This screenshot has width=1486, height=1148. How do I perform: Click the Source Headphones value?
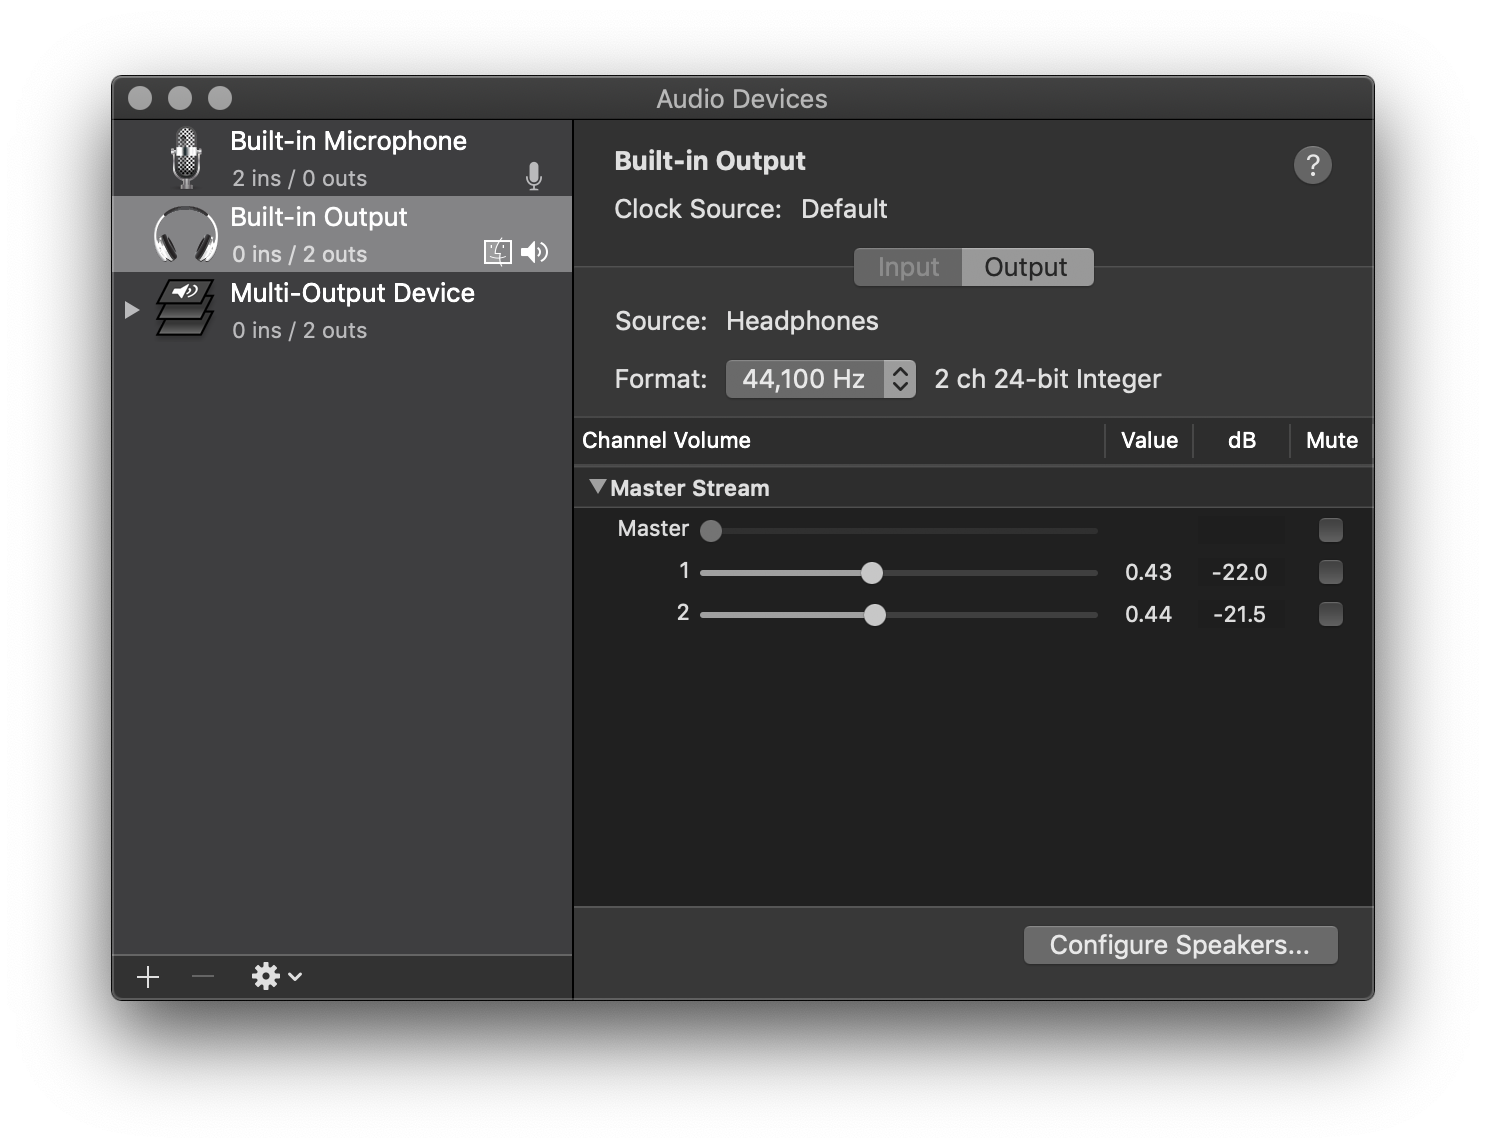[x=802, y=321]
